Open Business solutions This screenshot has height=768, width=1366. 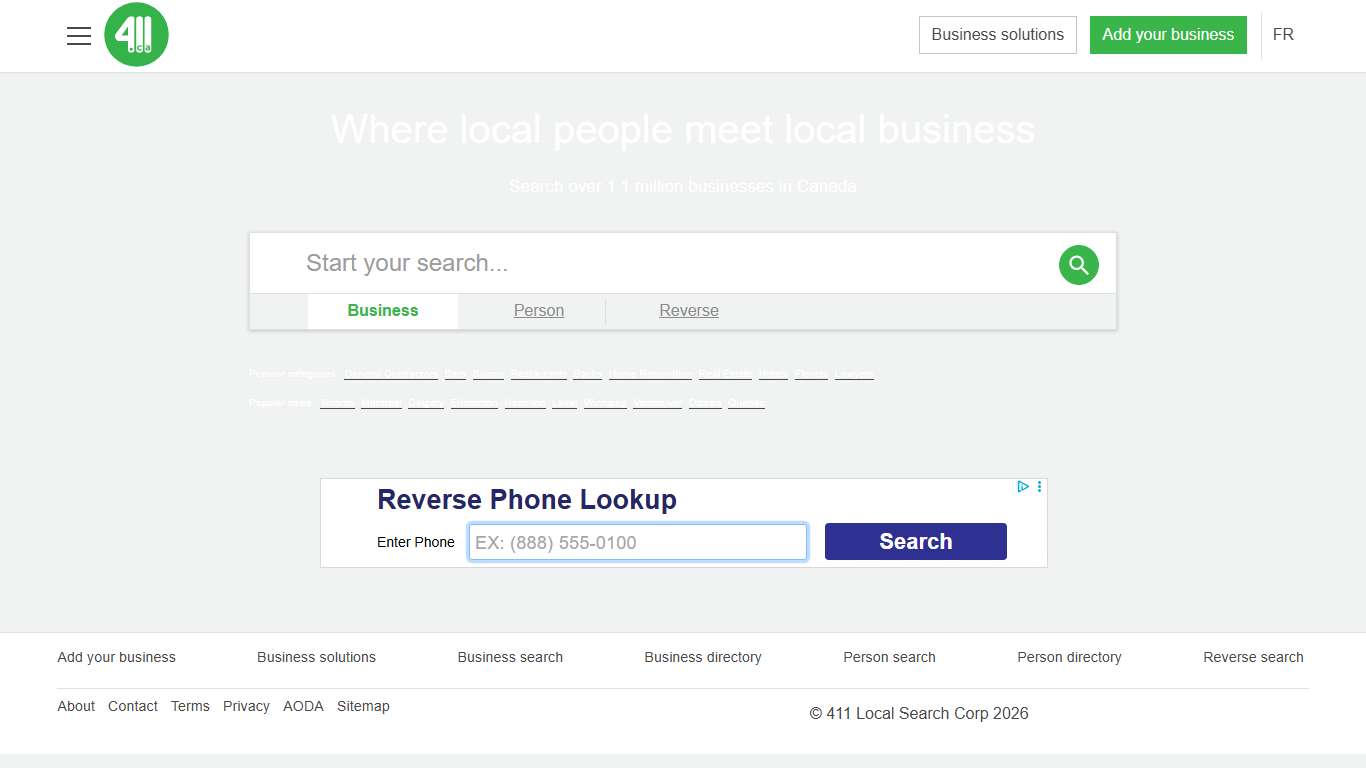996,34
